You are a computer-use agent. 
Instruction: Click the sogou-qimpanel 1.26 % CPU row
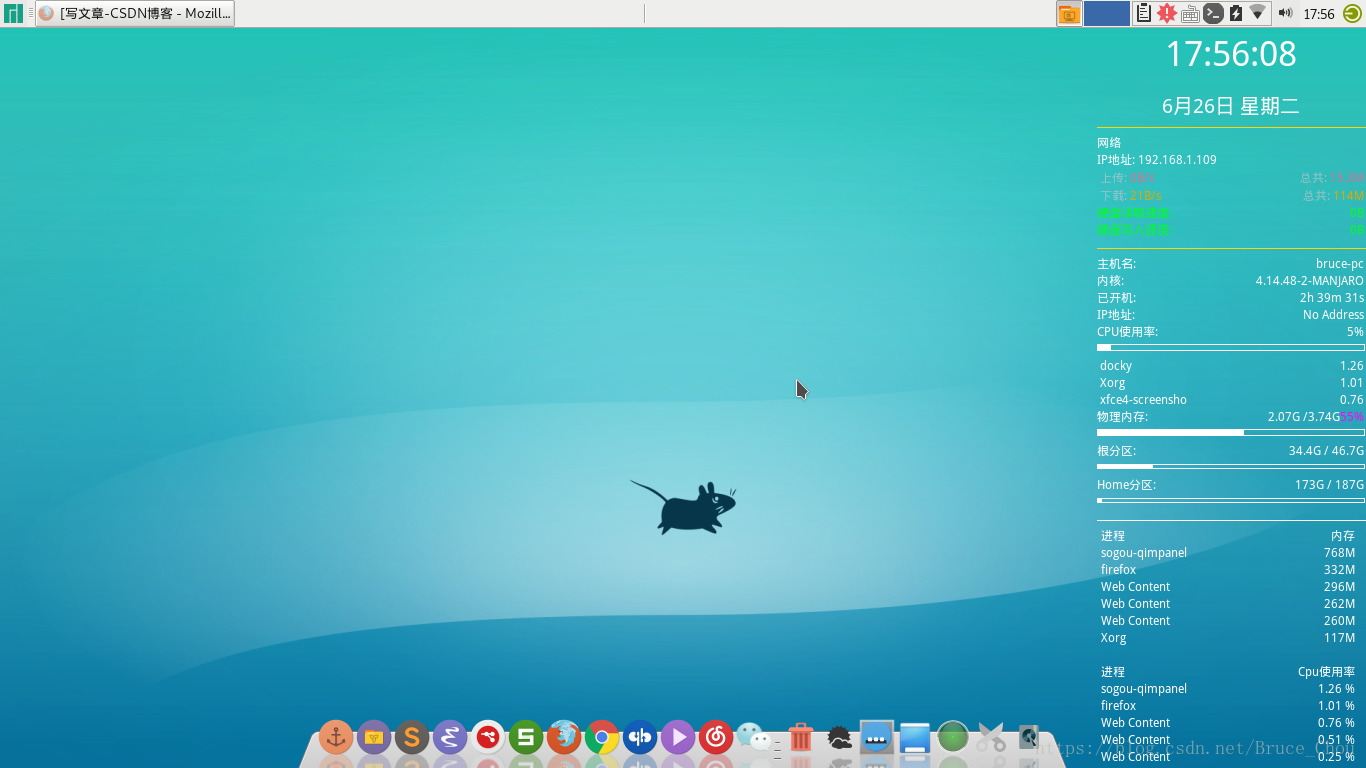click(1228, 689)
